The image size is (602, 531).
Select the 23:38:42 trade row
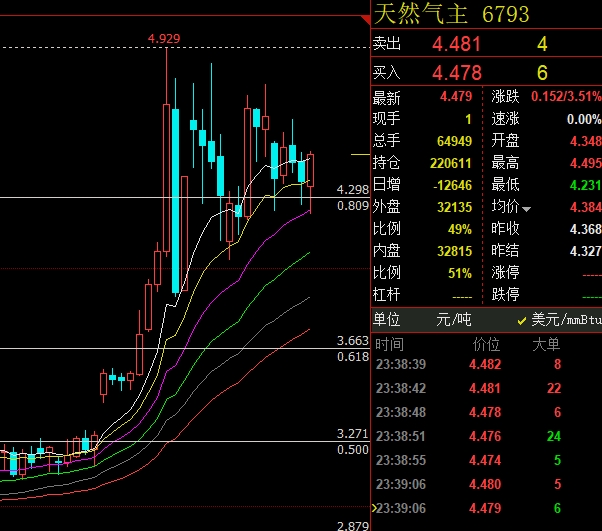click(x=486, y=388)
